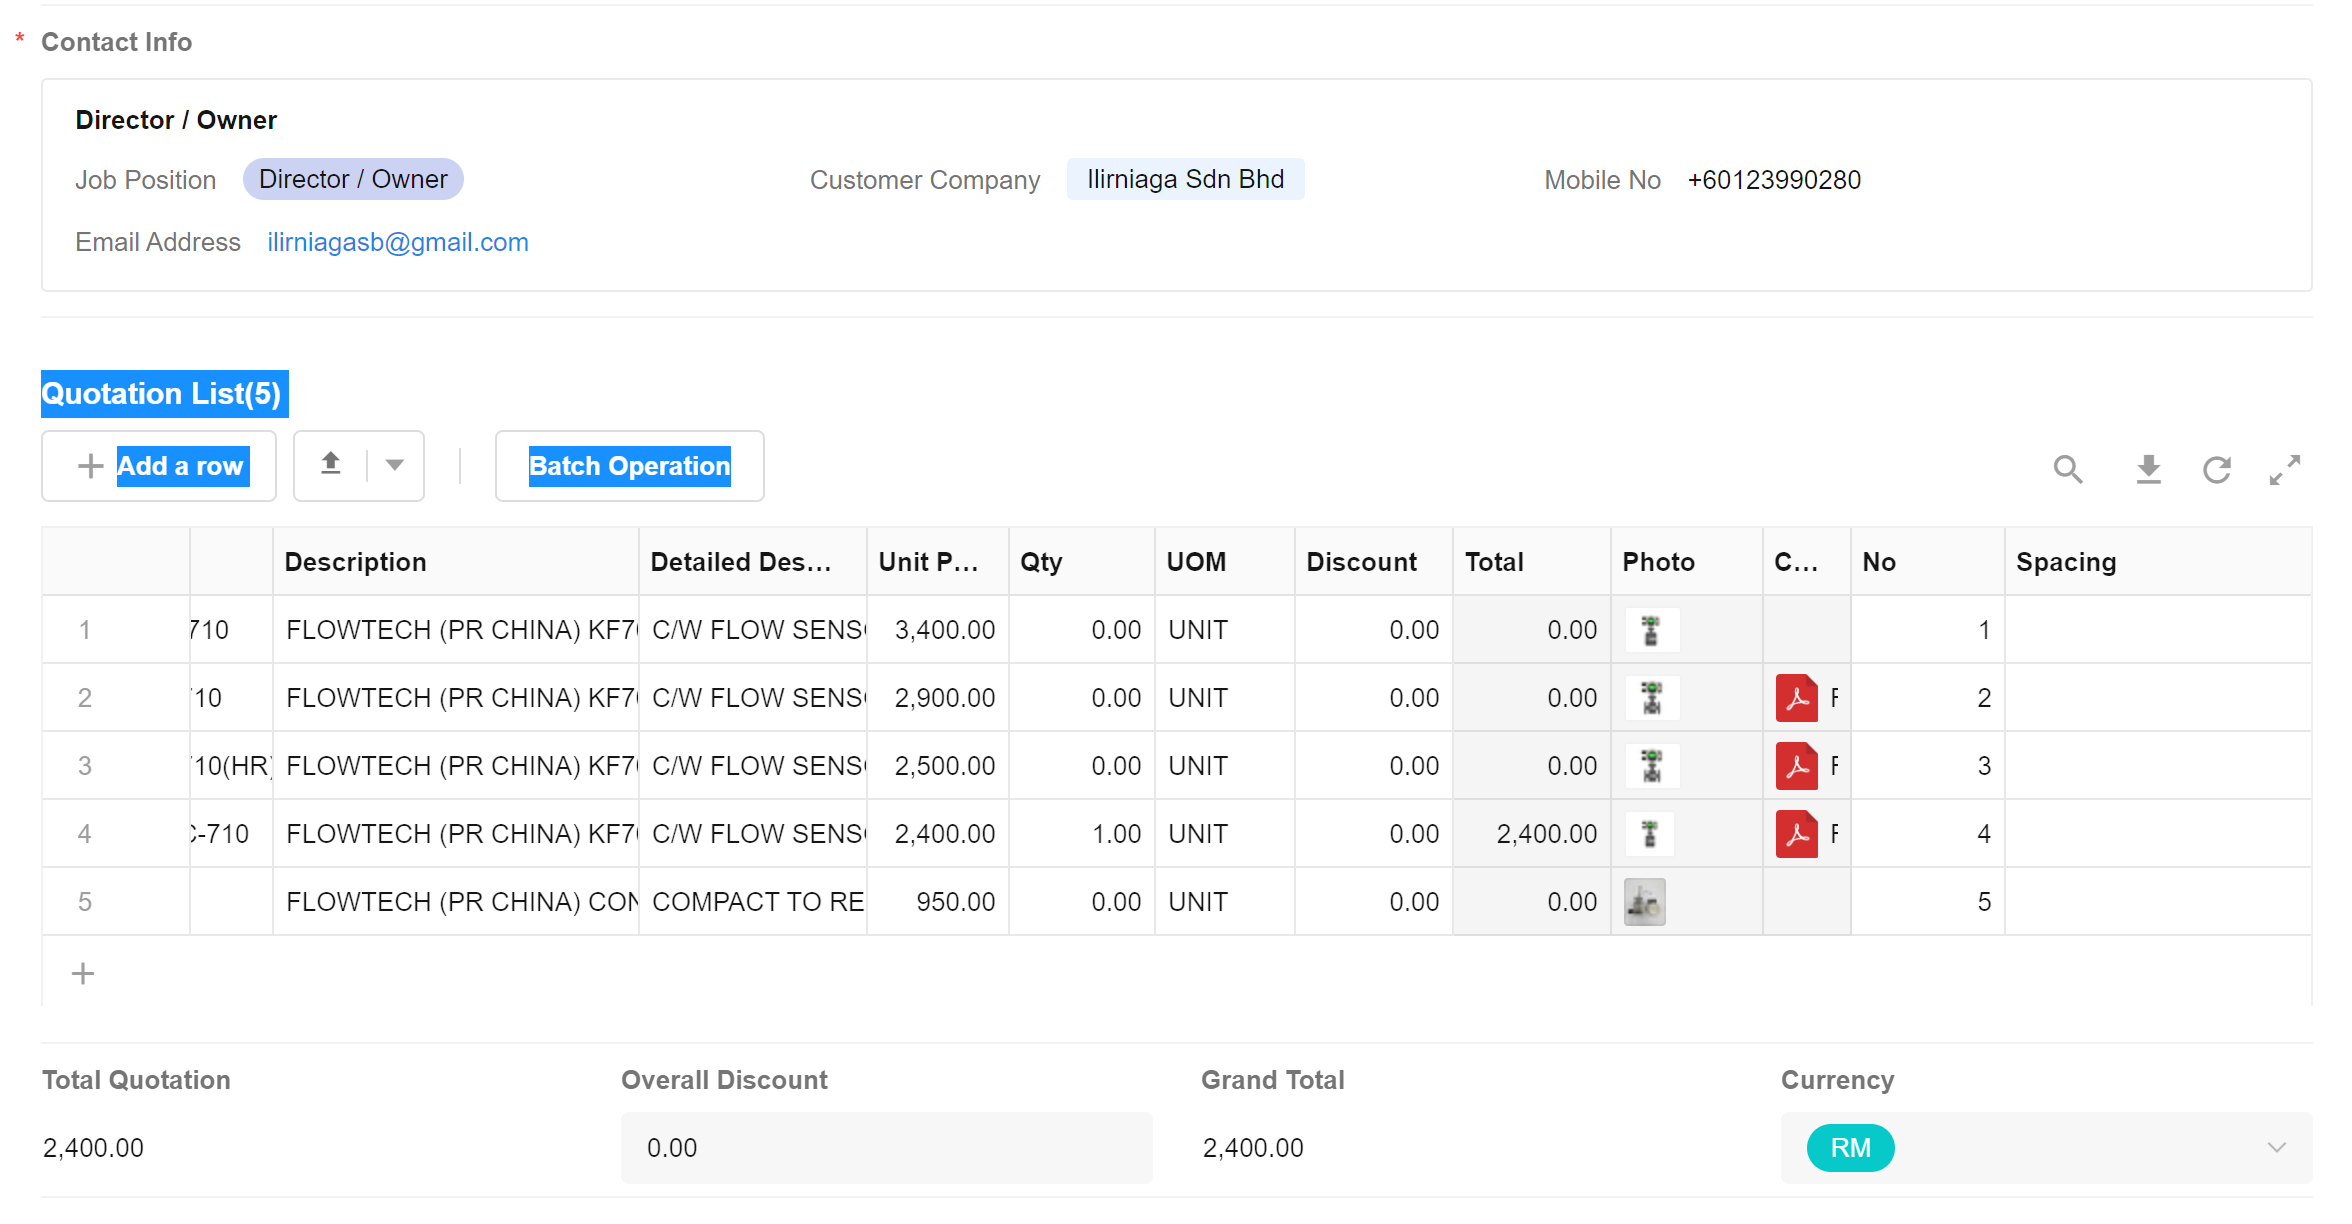Open the Currency RM dropdown
Screen dimensions: 2352x1224
coord(2045,1148)
